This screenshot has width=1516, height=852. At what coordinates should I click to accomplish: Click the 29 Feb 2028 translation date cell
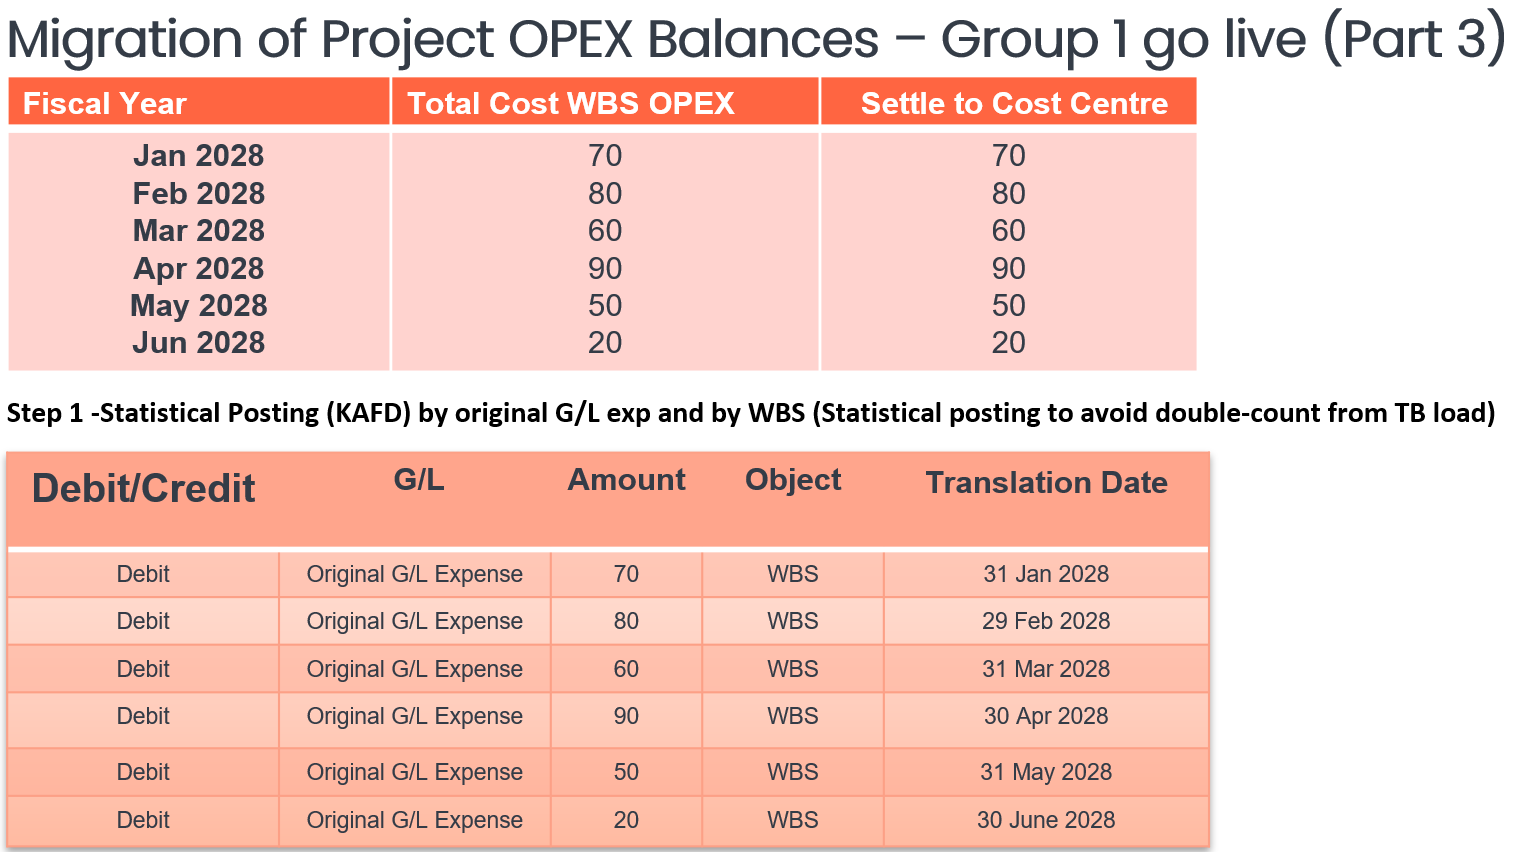1046,621
